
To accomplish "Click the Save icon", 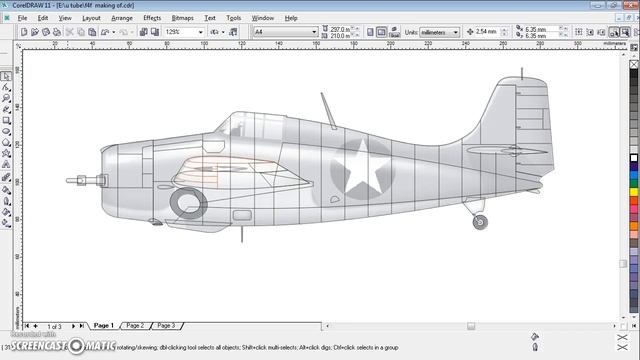I will click(46, 32).
